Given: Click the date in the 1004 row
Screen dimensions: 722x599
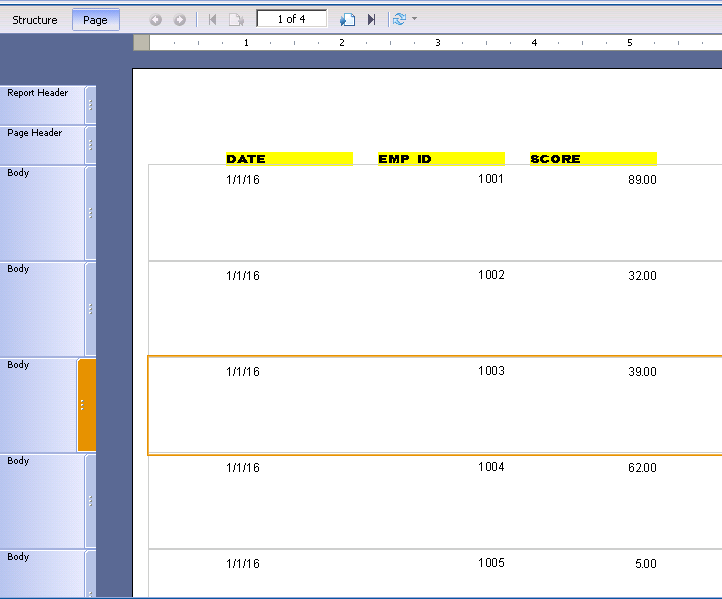Looking at the screenshot, I should (243, 468).
